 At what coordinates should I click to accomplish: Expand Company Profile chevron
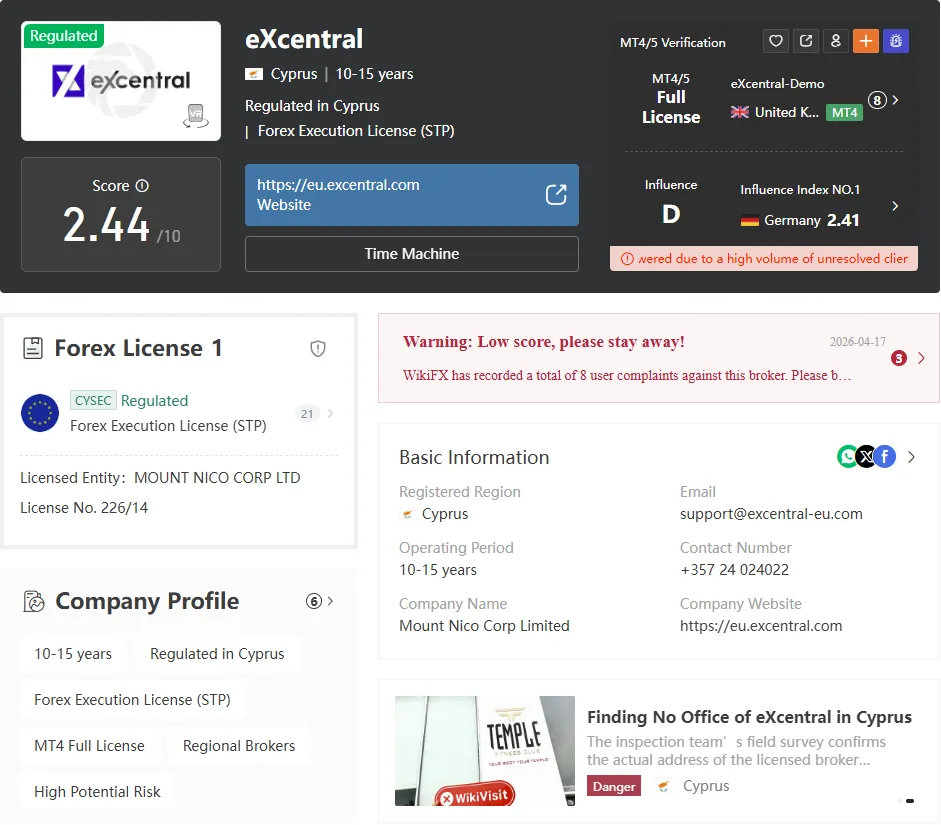(330, 601)
